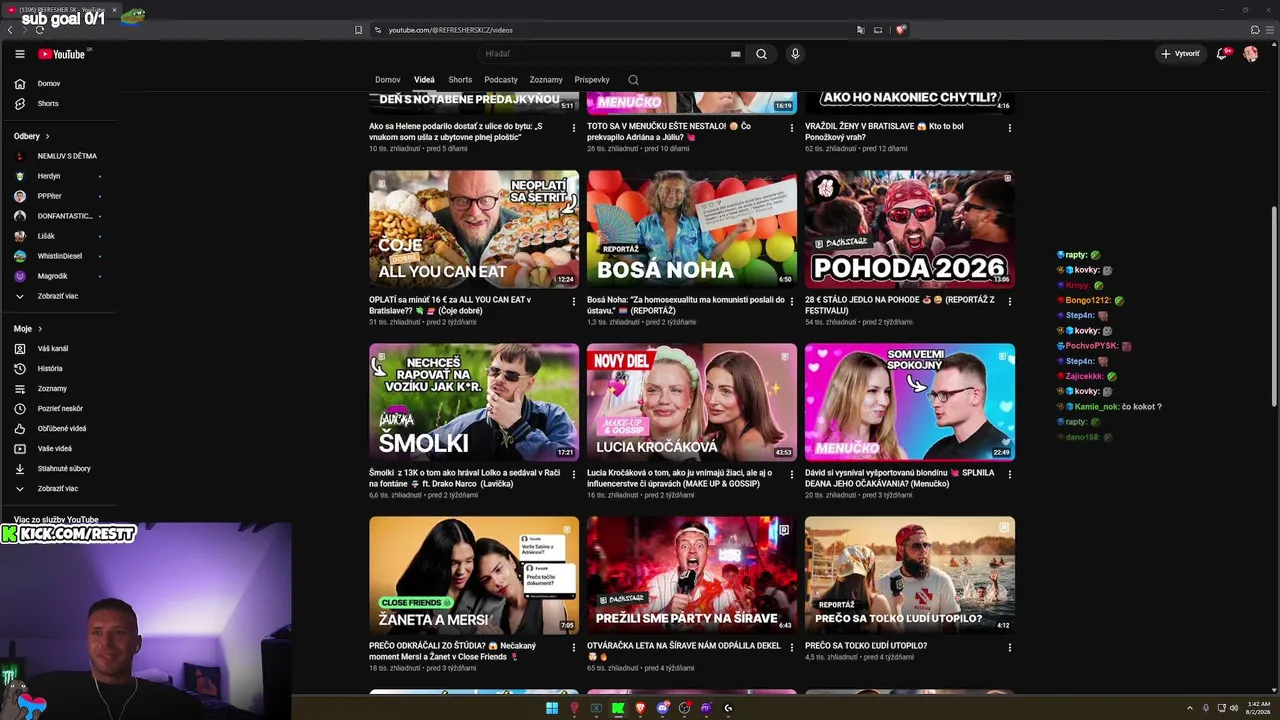Open the LUCIA KROČÁKOVÁ video thumbnail
Viewport: 1280px width, 720px height.
692,402
